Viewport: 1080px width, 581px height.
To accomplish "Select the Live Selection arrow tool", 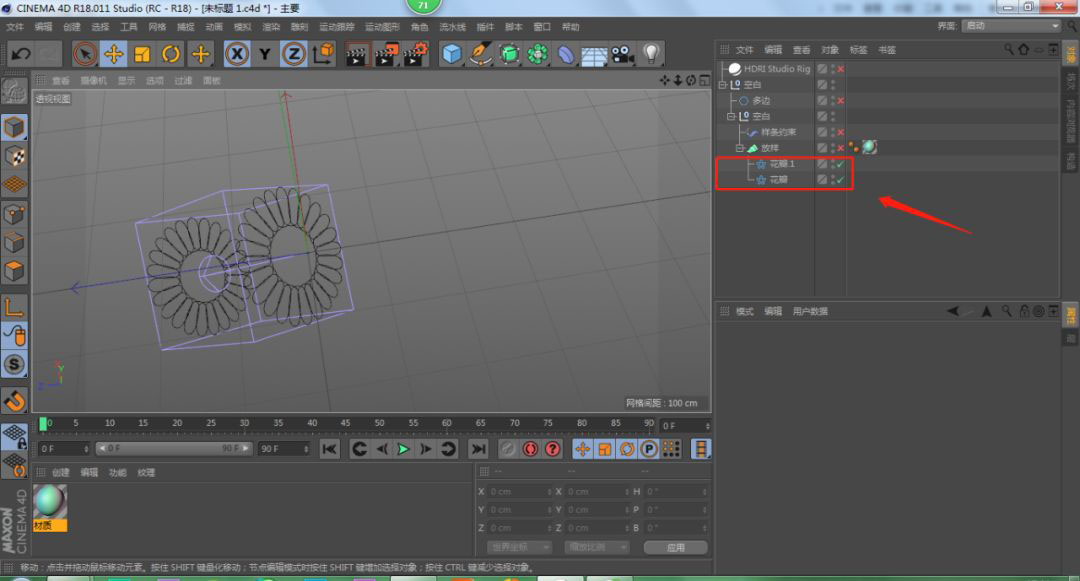I will click(x=85, y=54).
